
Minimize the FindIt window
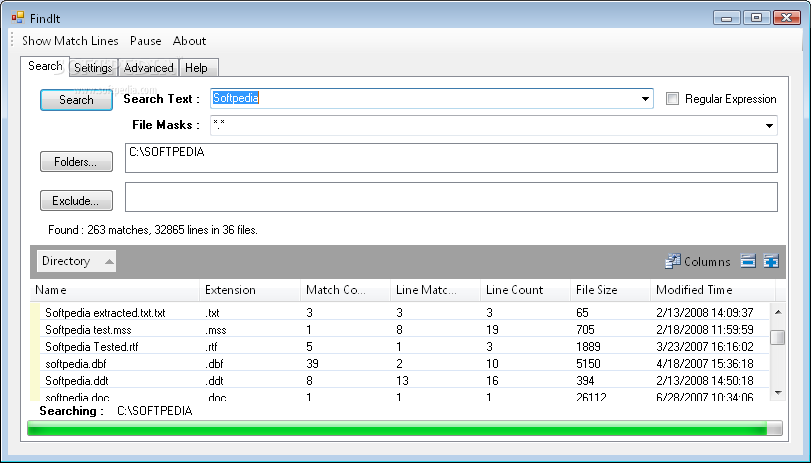(x=726, y=18)
